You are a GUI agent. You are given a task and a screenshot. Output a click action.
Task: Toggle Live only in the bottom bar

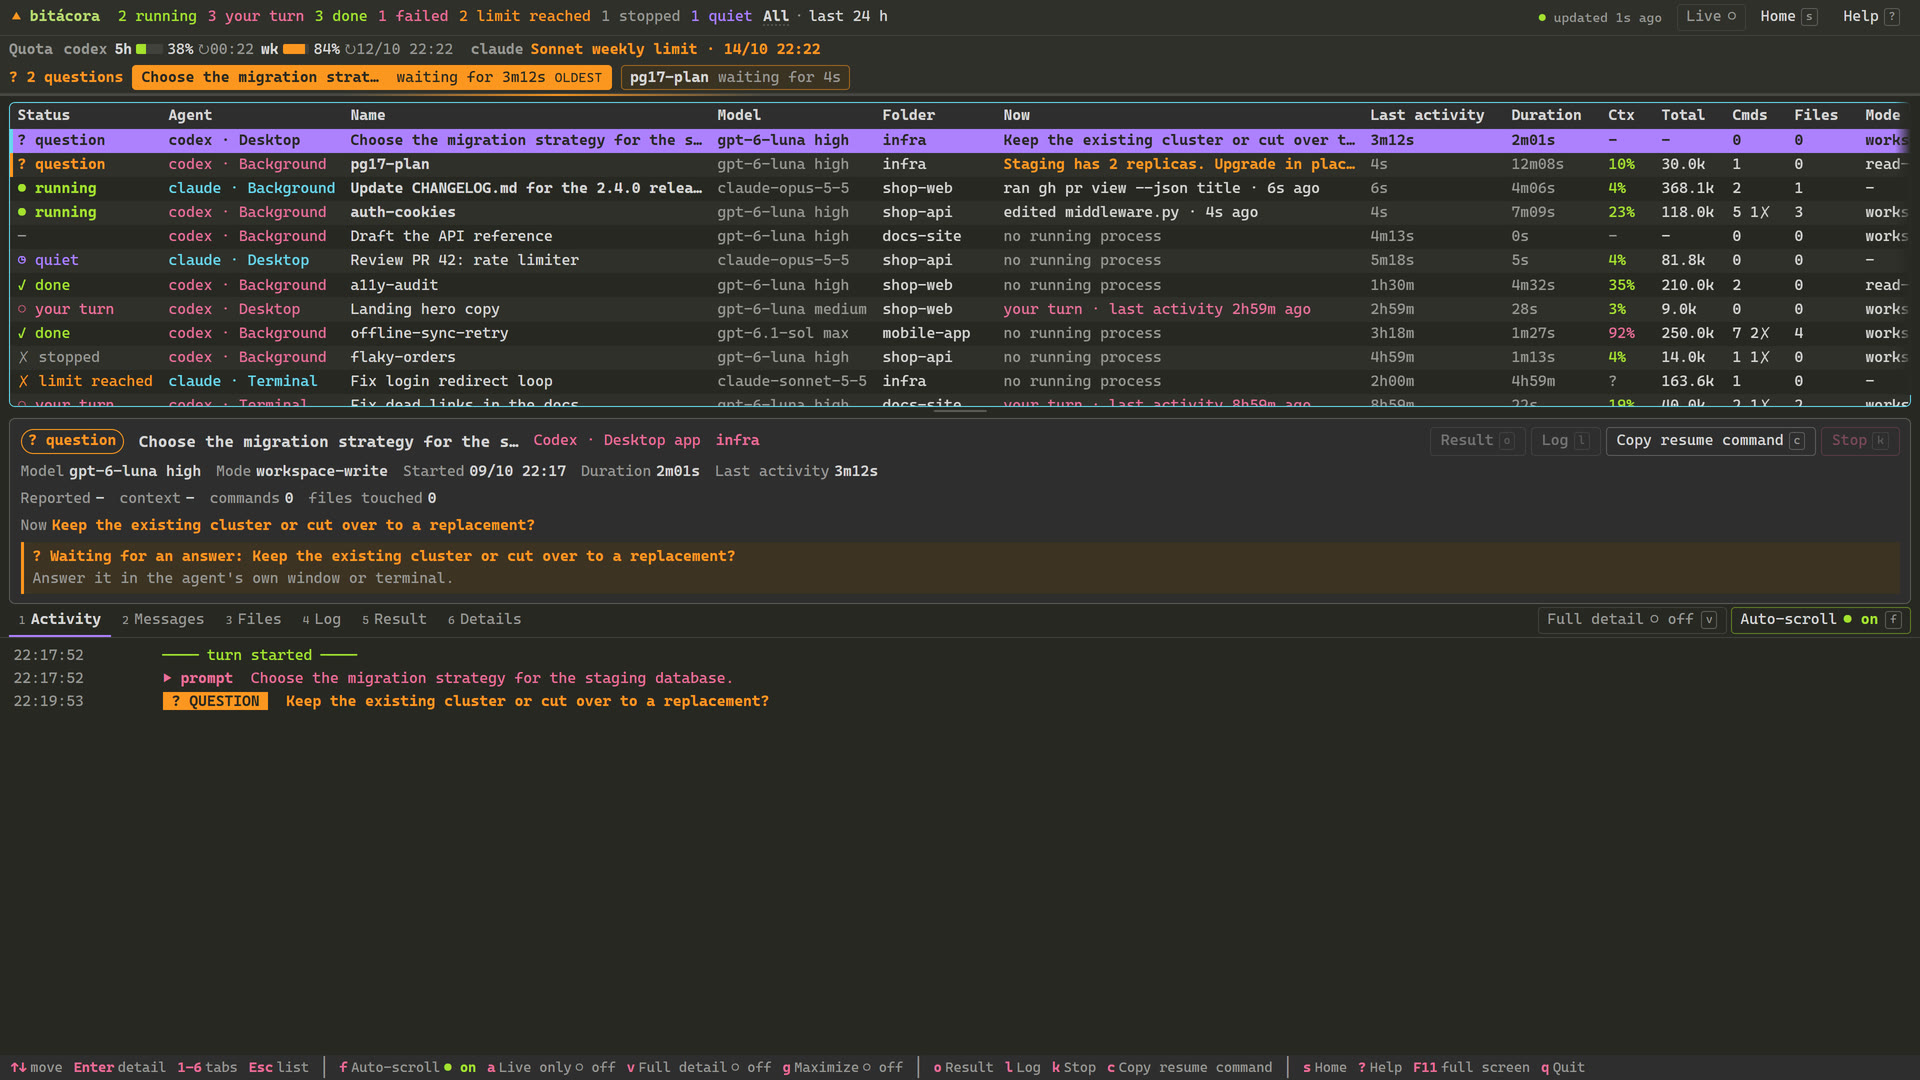551,1067
